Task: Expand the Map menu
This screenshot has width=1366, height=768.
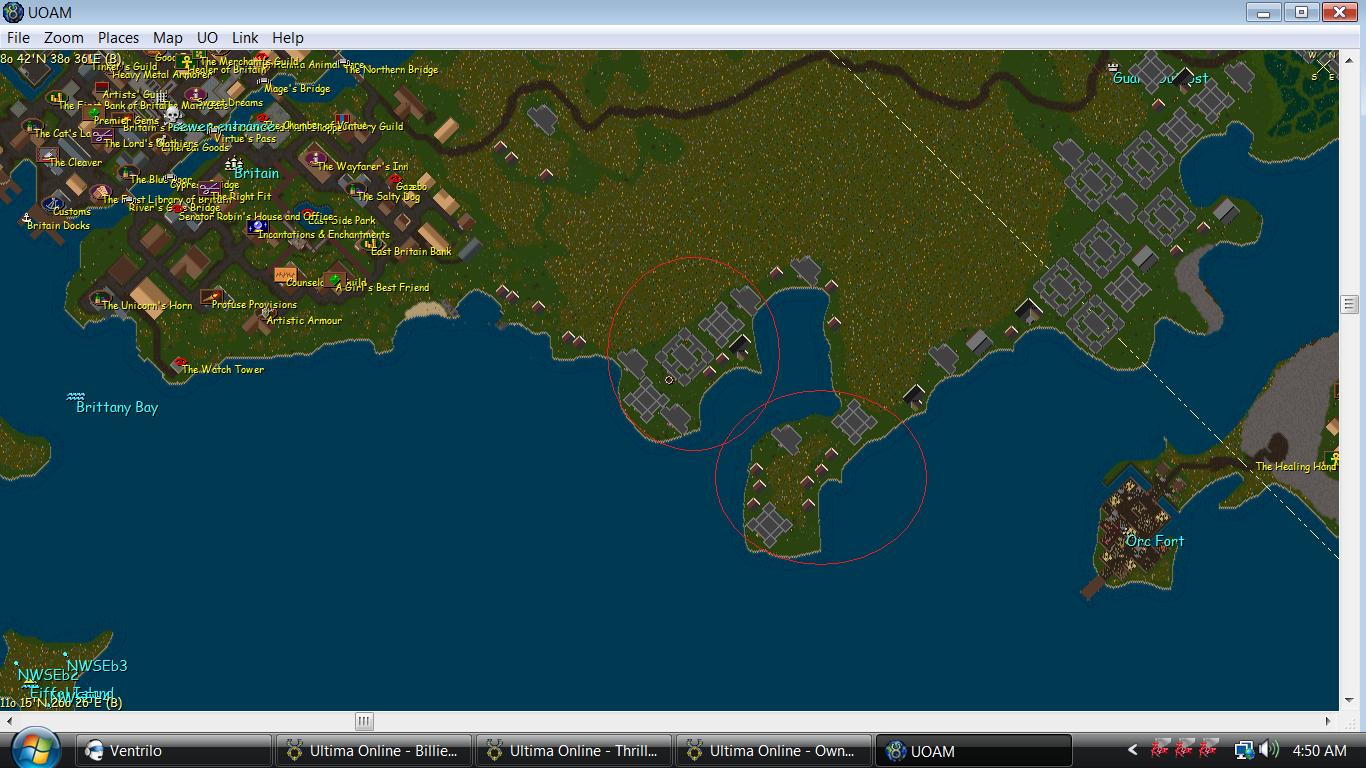Action: tap(167, 38)
